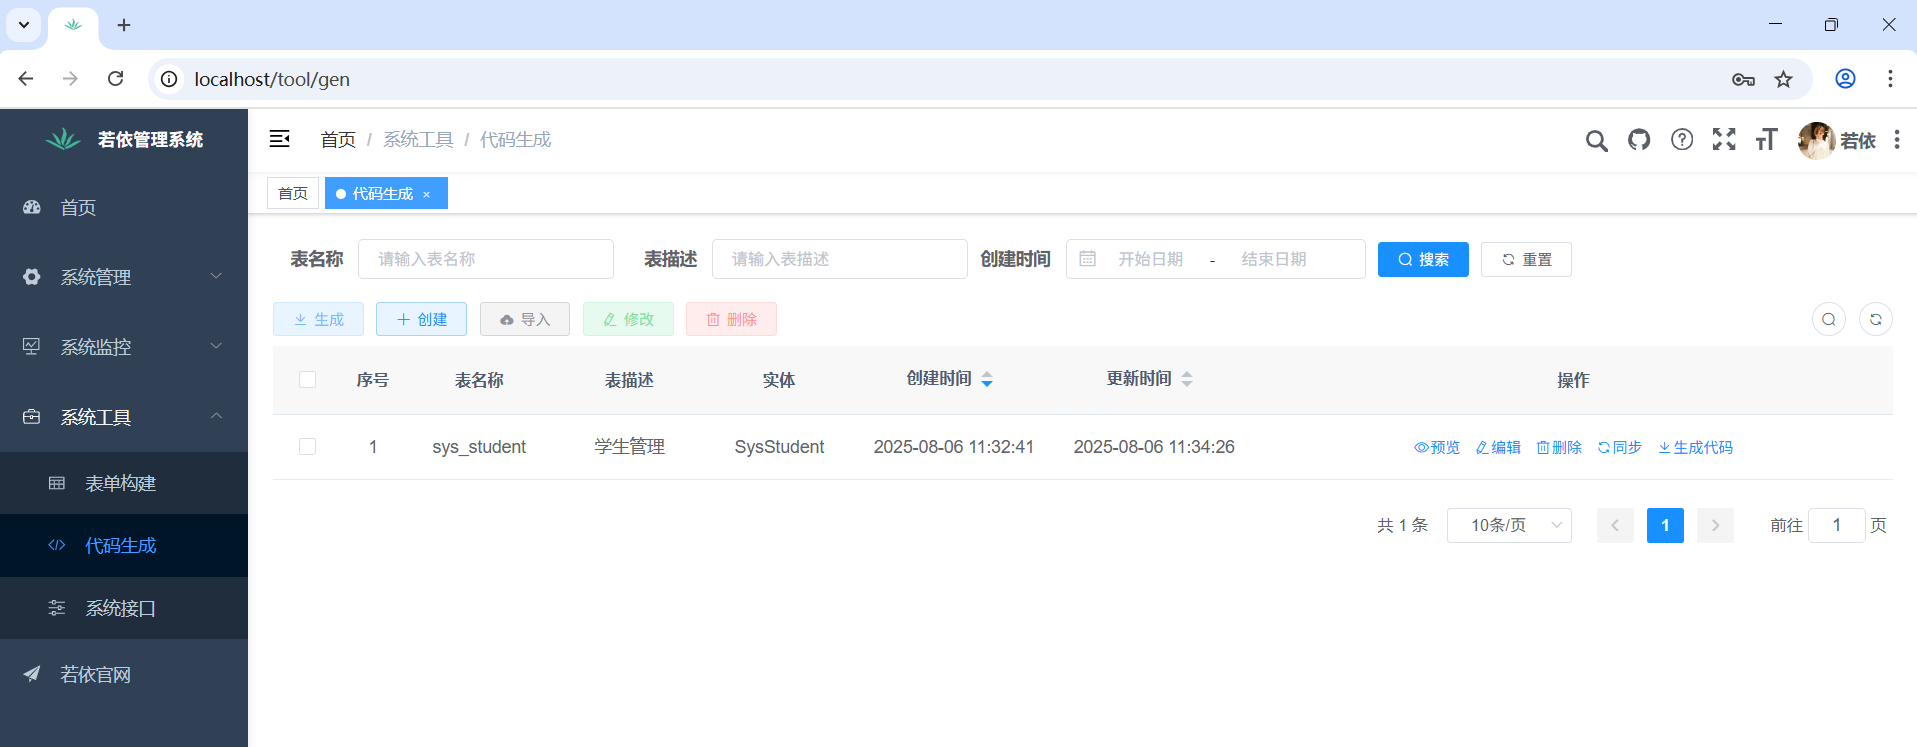
Task: Click the 若依管理系统 logo
Action: (124, 139)
